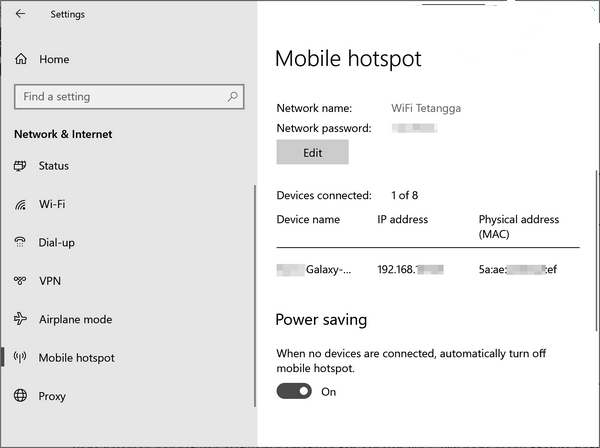The height and width of the screenshot is (448, 600).
Task: Select the Wi-Fi signal icon
Action: 20,204
